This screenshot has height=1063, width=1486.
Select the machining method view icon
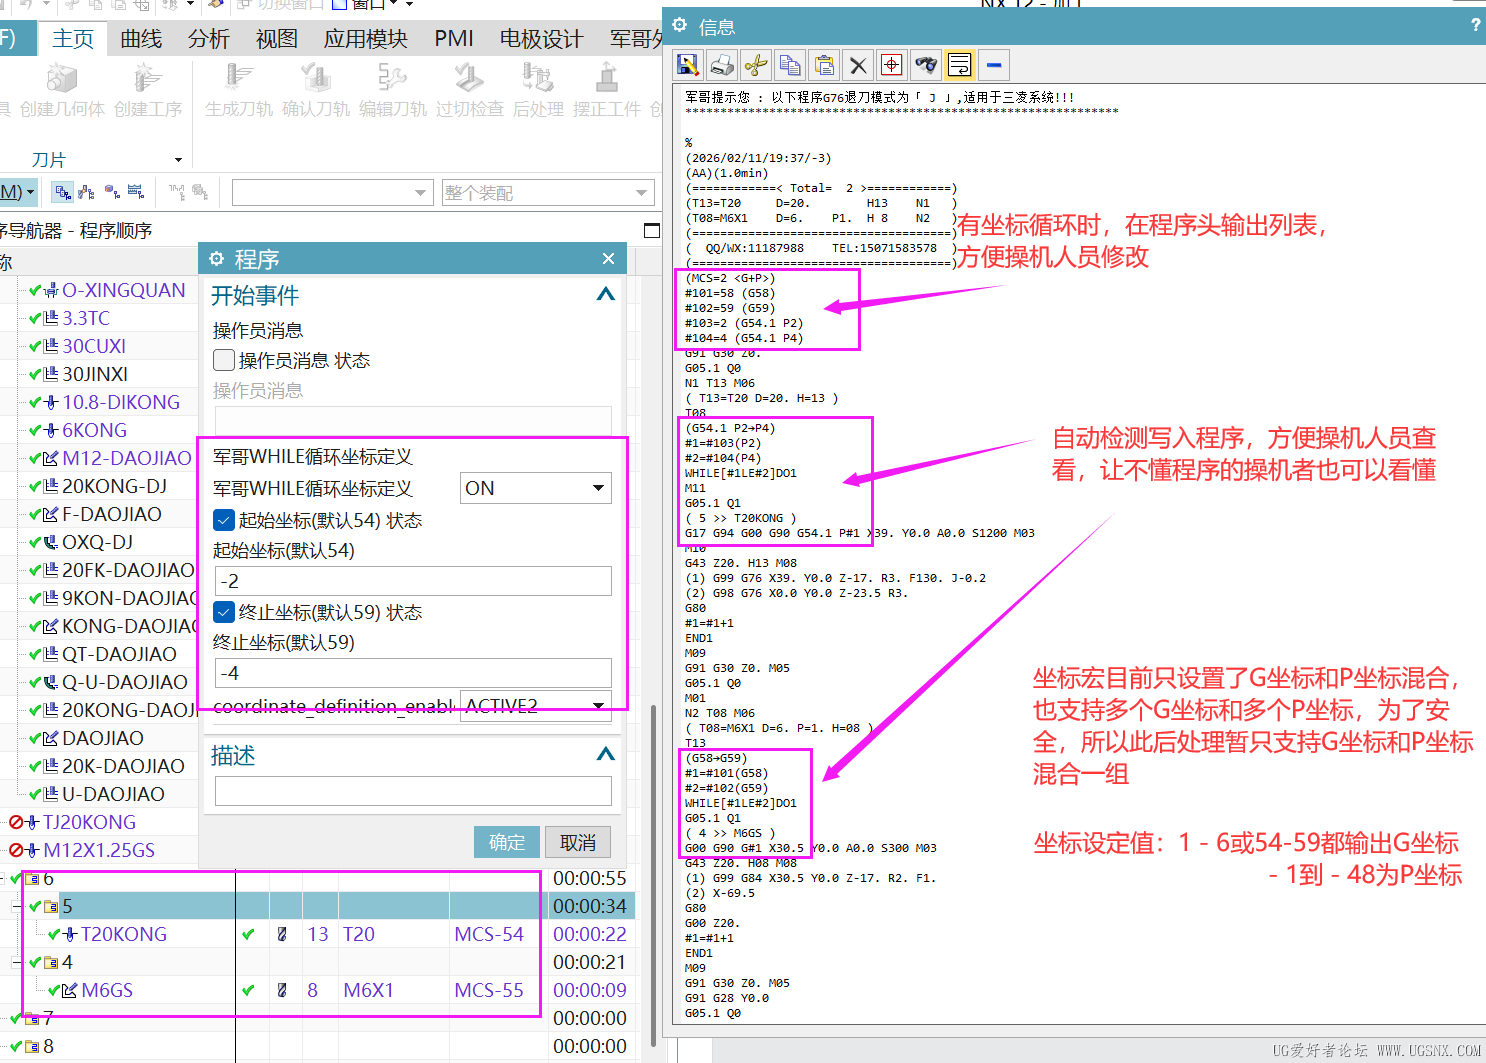[x=136, y=191]
